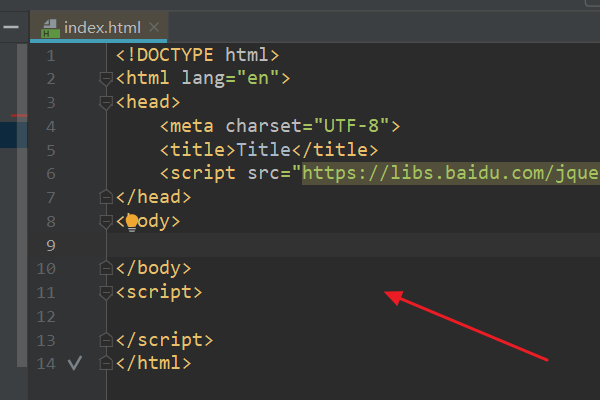
Task: Fold the script block on line 11
Action: pyautogui.click(x=106, y=292)
